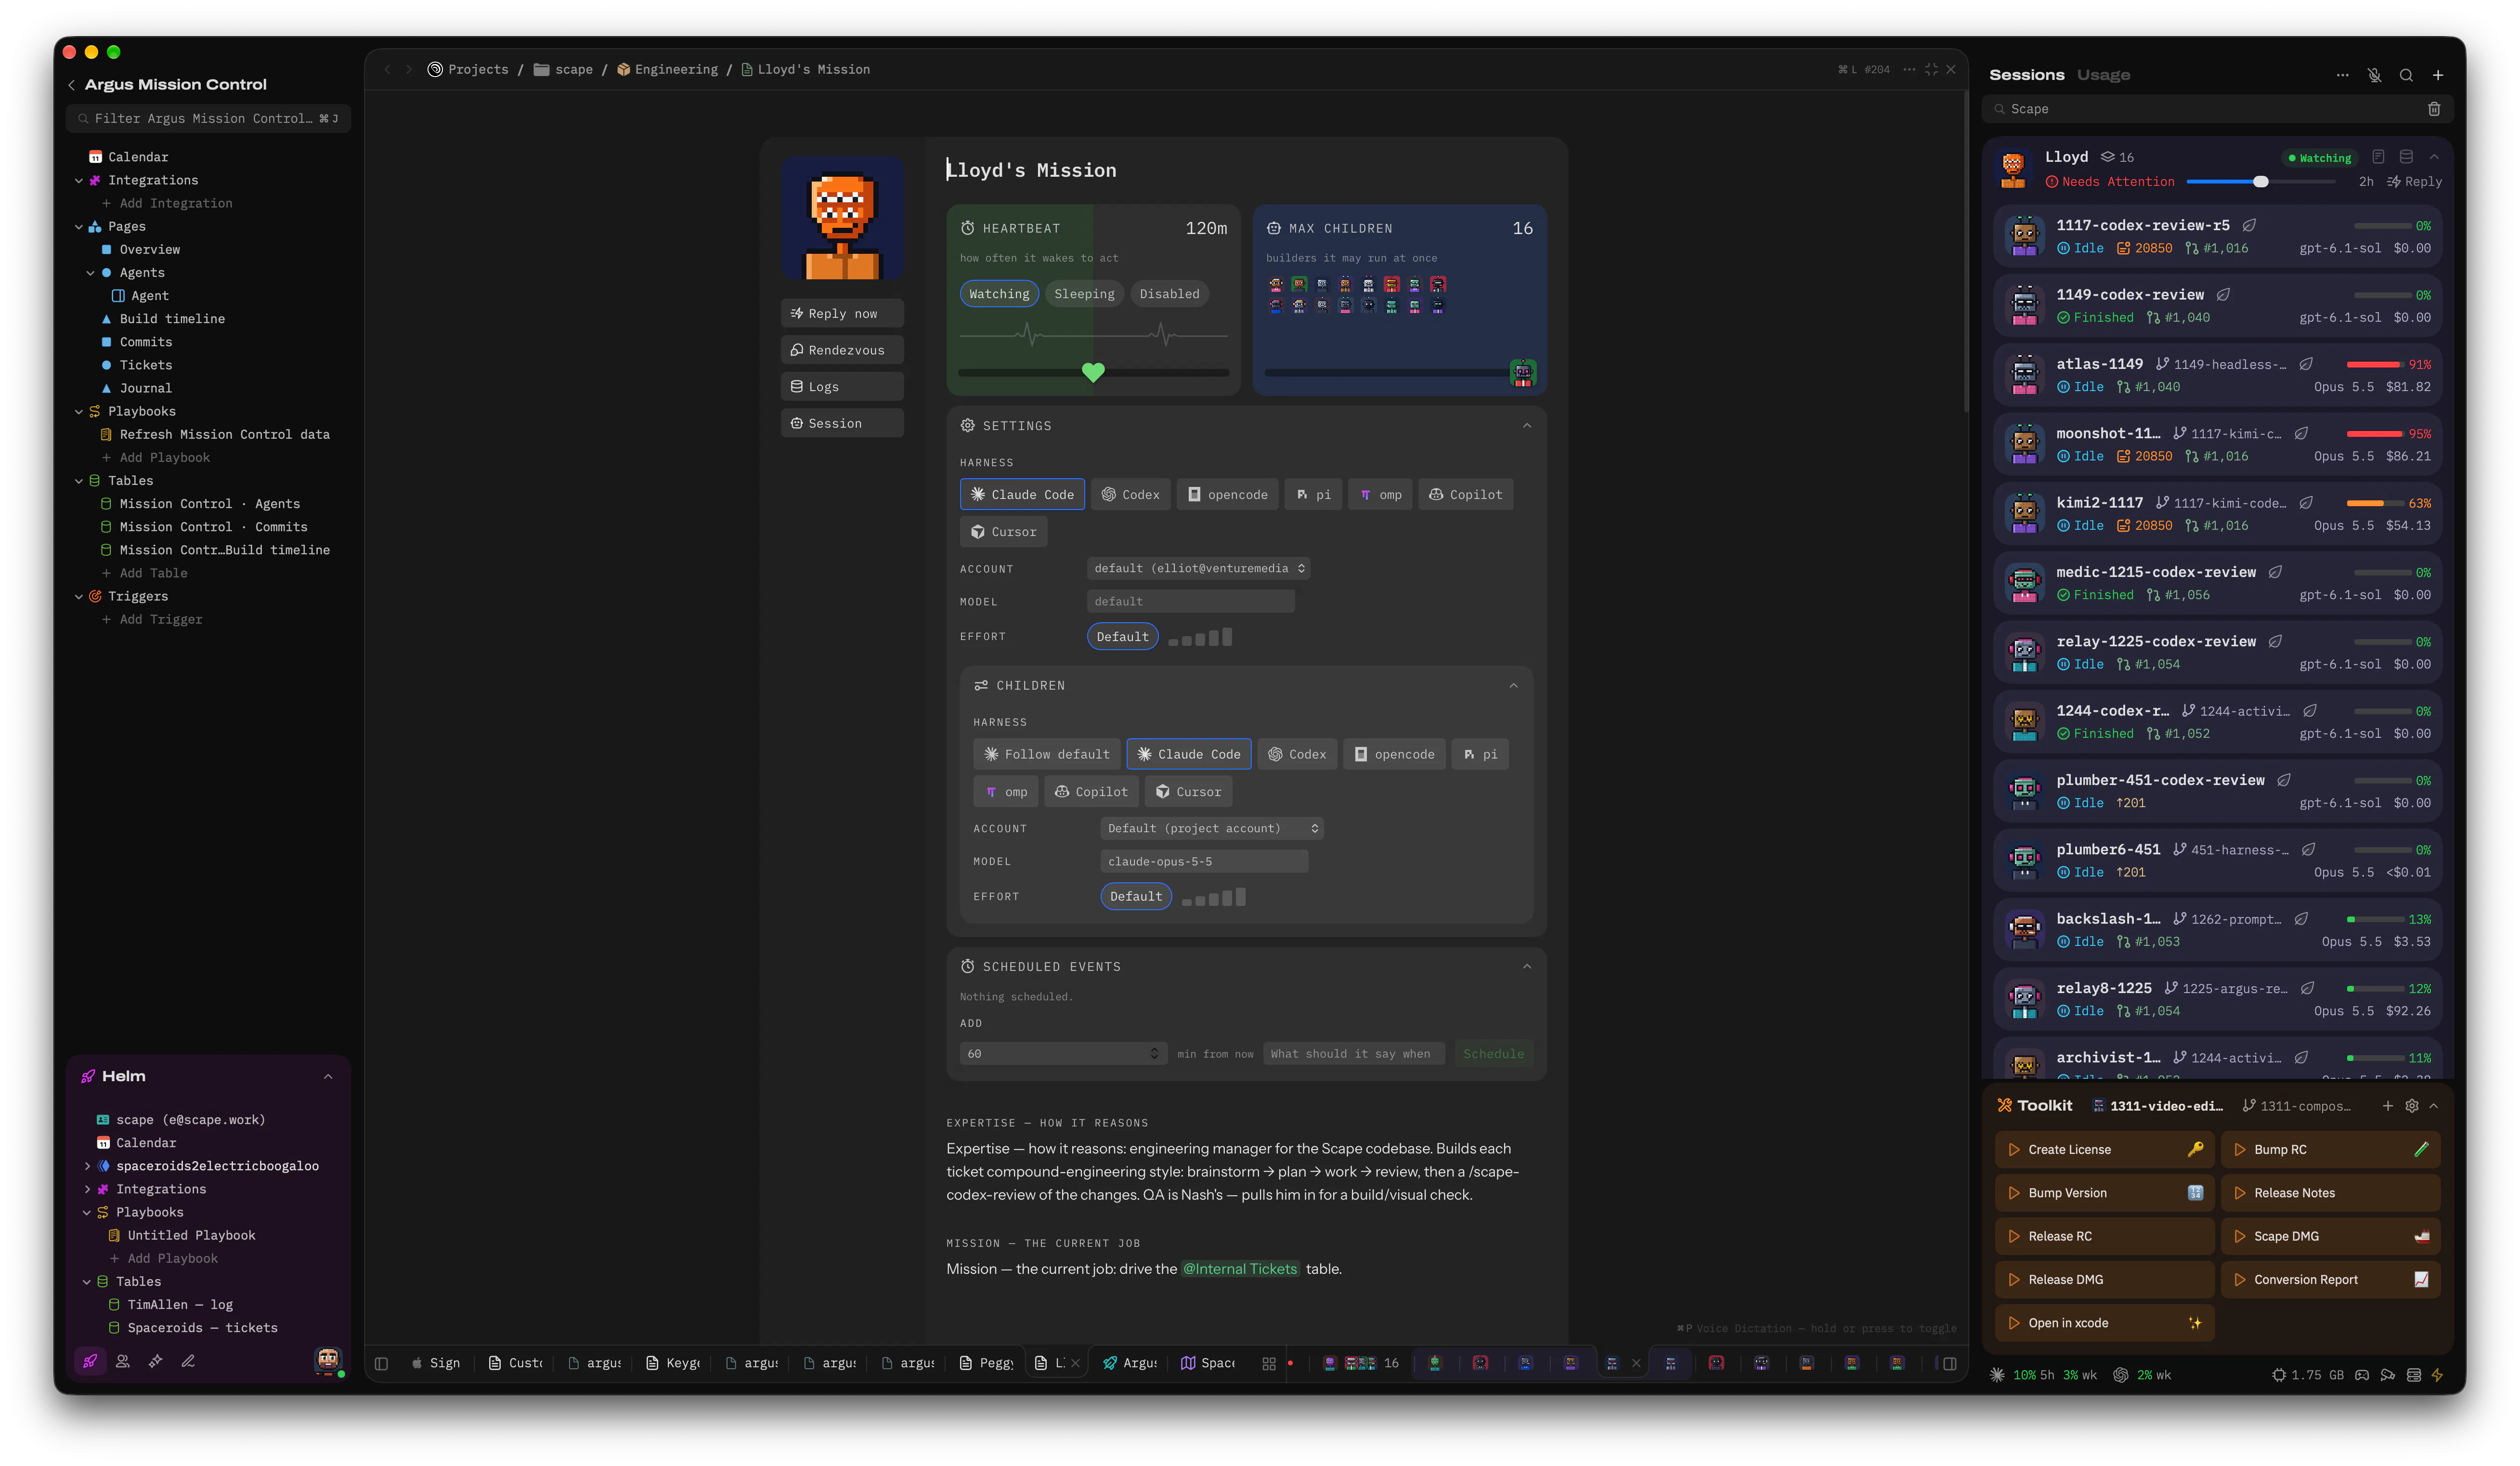Set heartbeat mode to Disabled

coord(1169,294)
